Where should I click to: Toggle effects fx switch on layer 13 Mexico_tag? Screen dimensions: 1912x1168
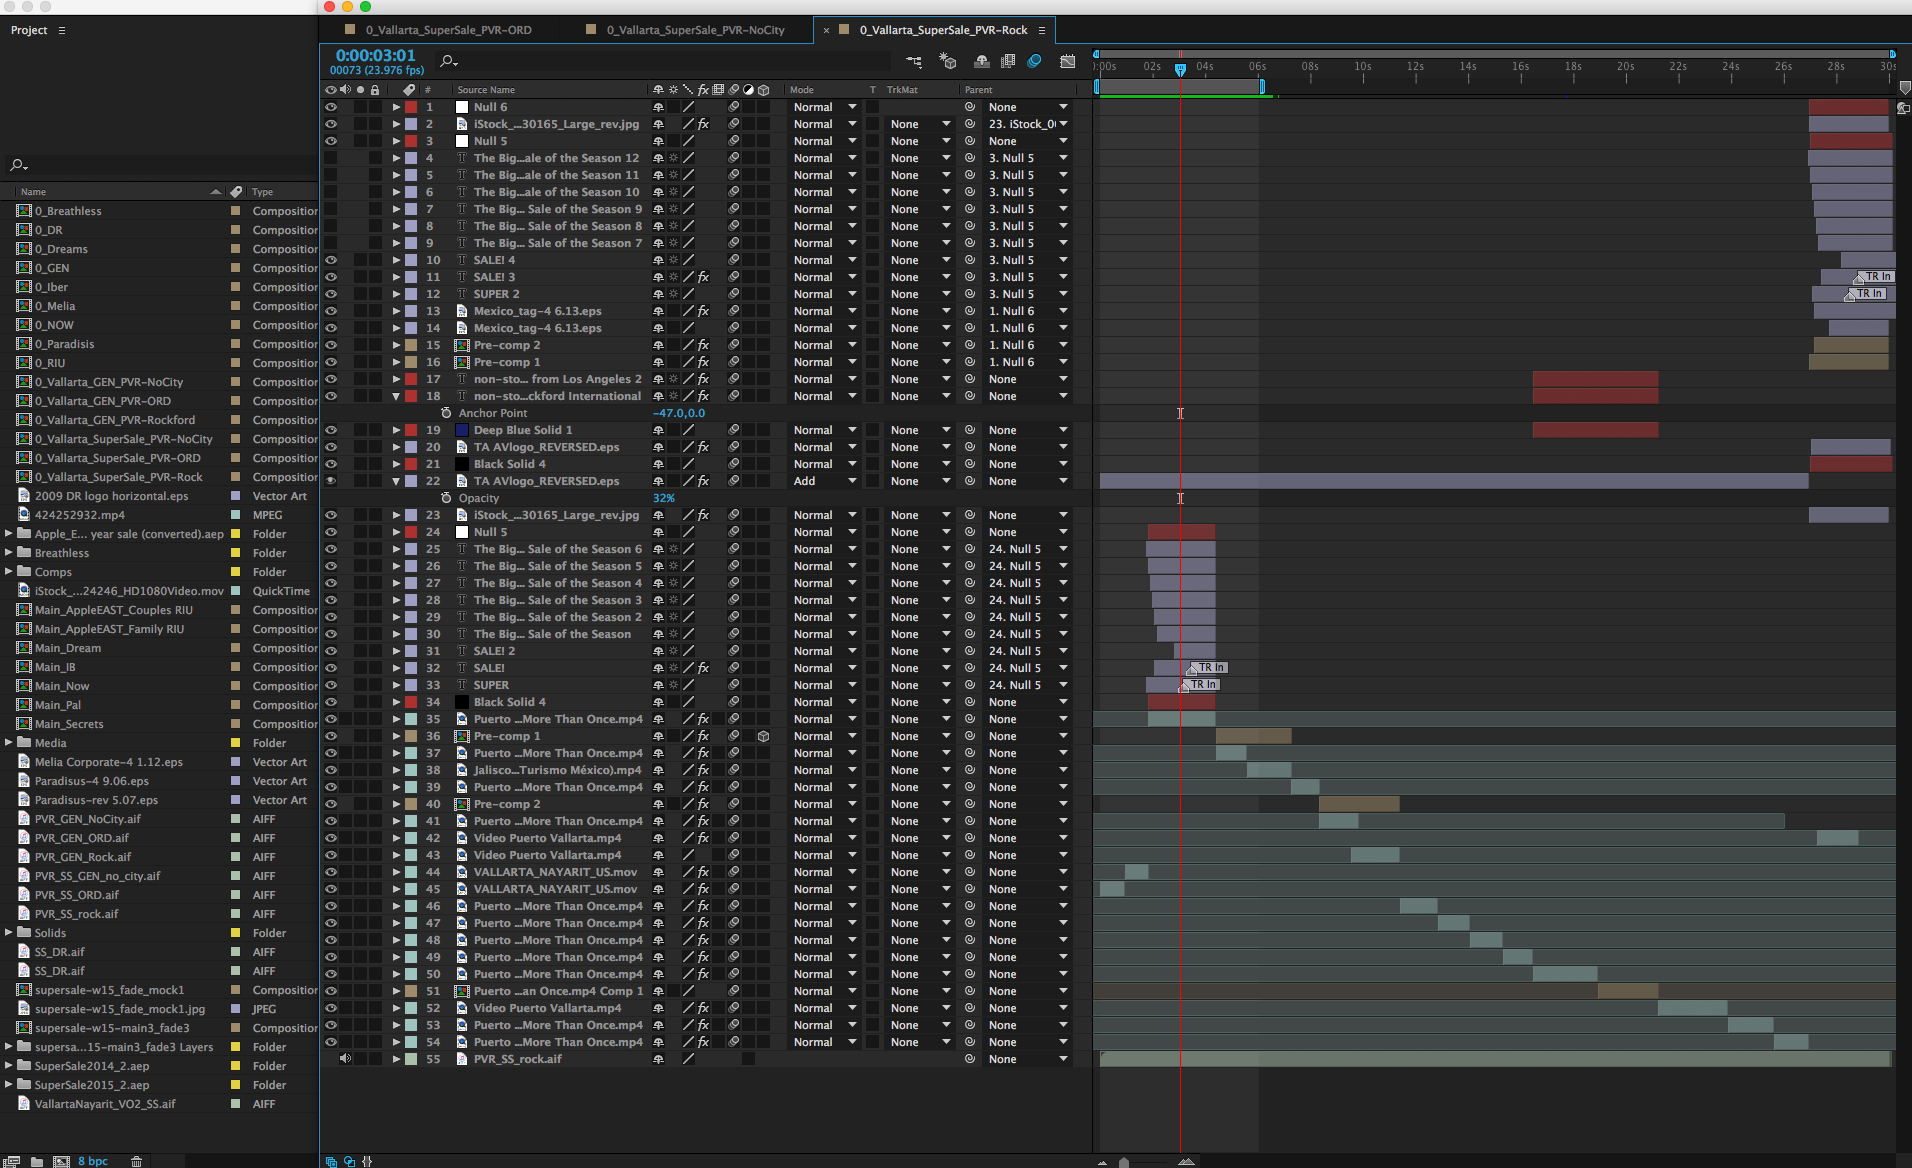[x=703, y=311]
